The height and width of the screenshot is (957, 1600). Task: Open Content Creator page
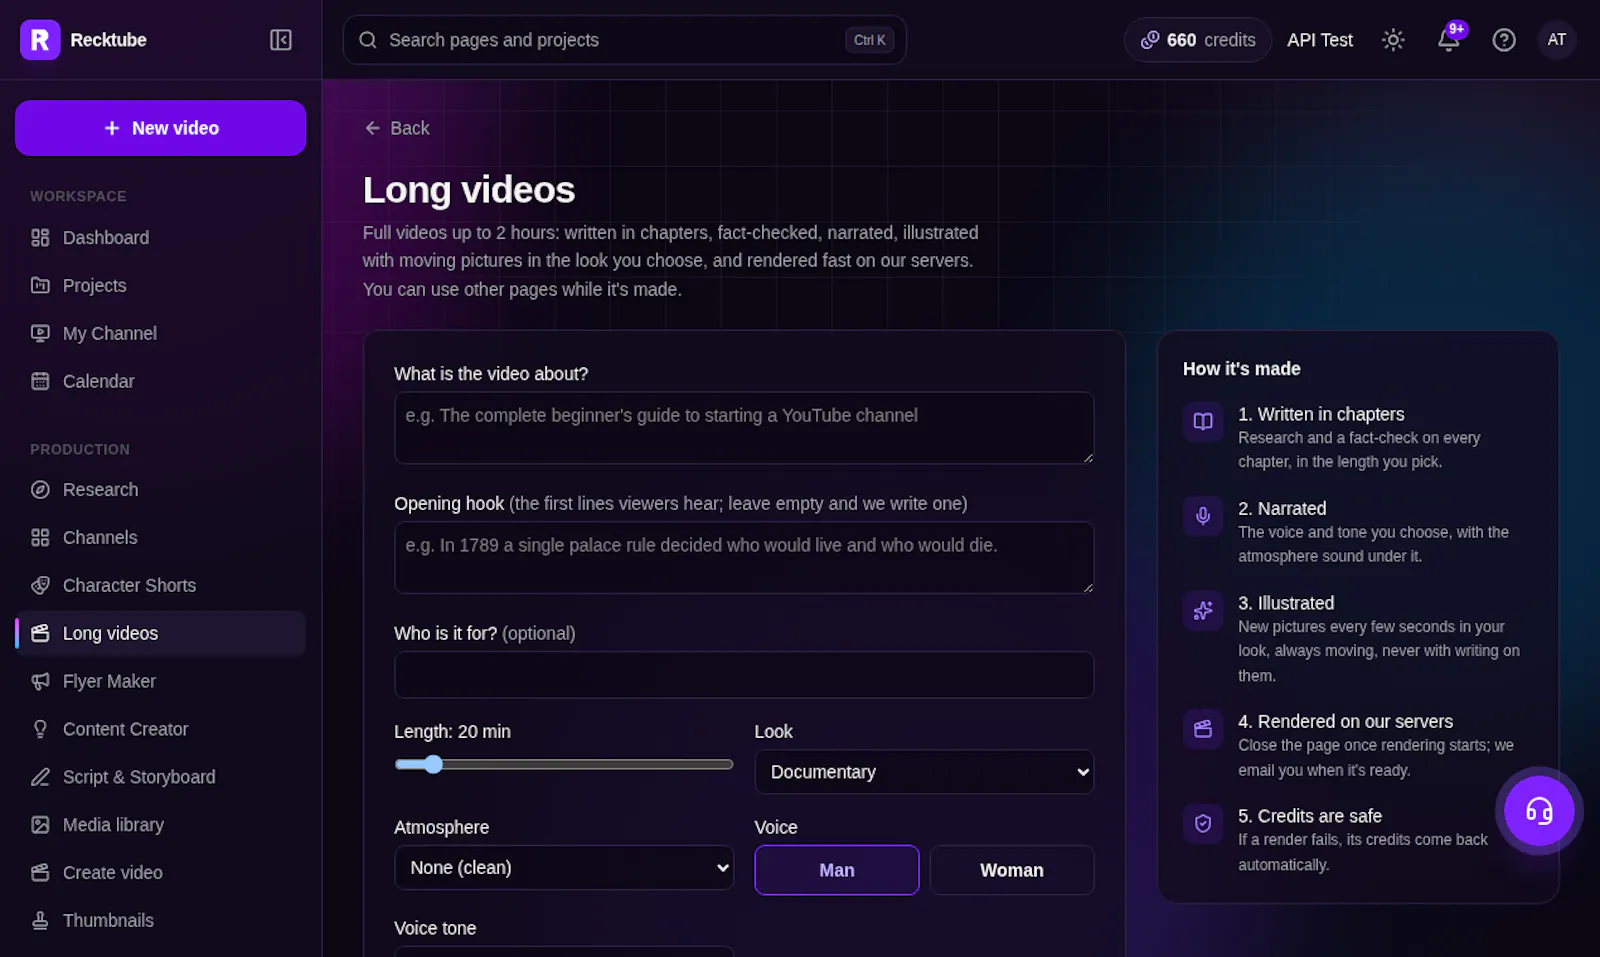[x=160, y=730]
